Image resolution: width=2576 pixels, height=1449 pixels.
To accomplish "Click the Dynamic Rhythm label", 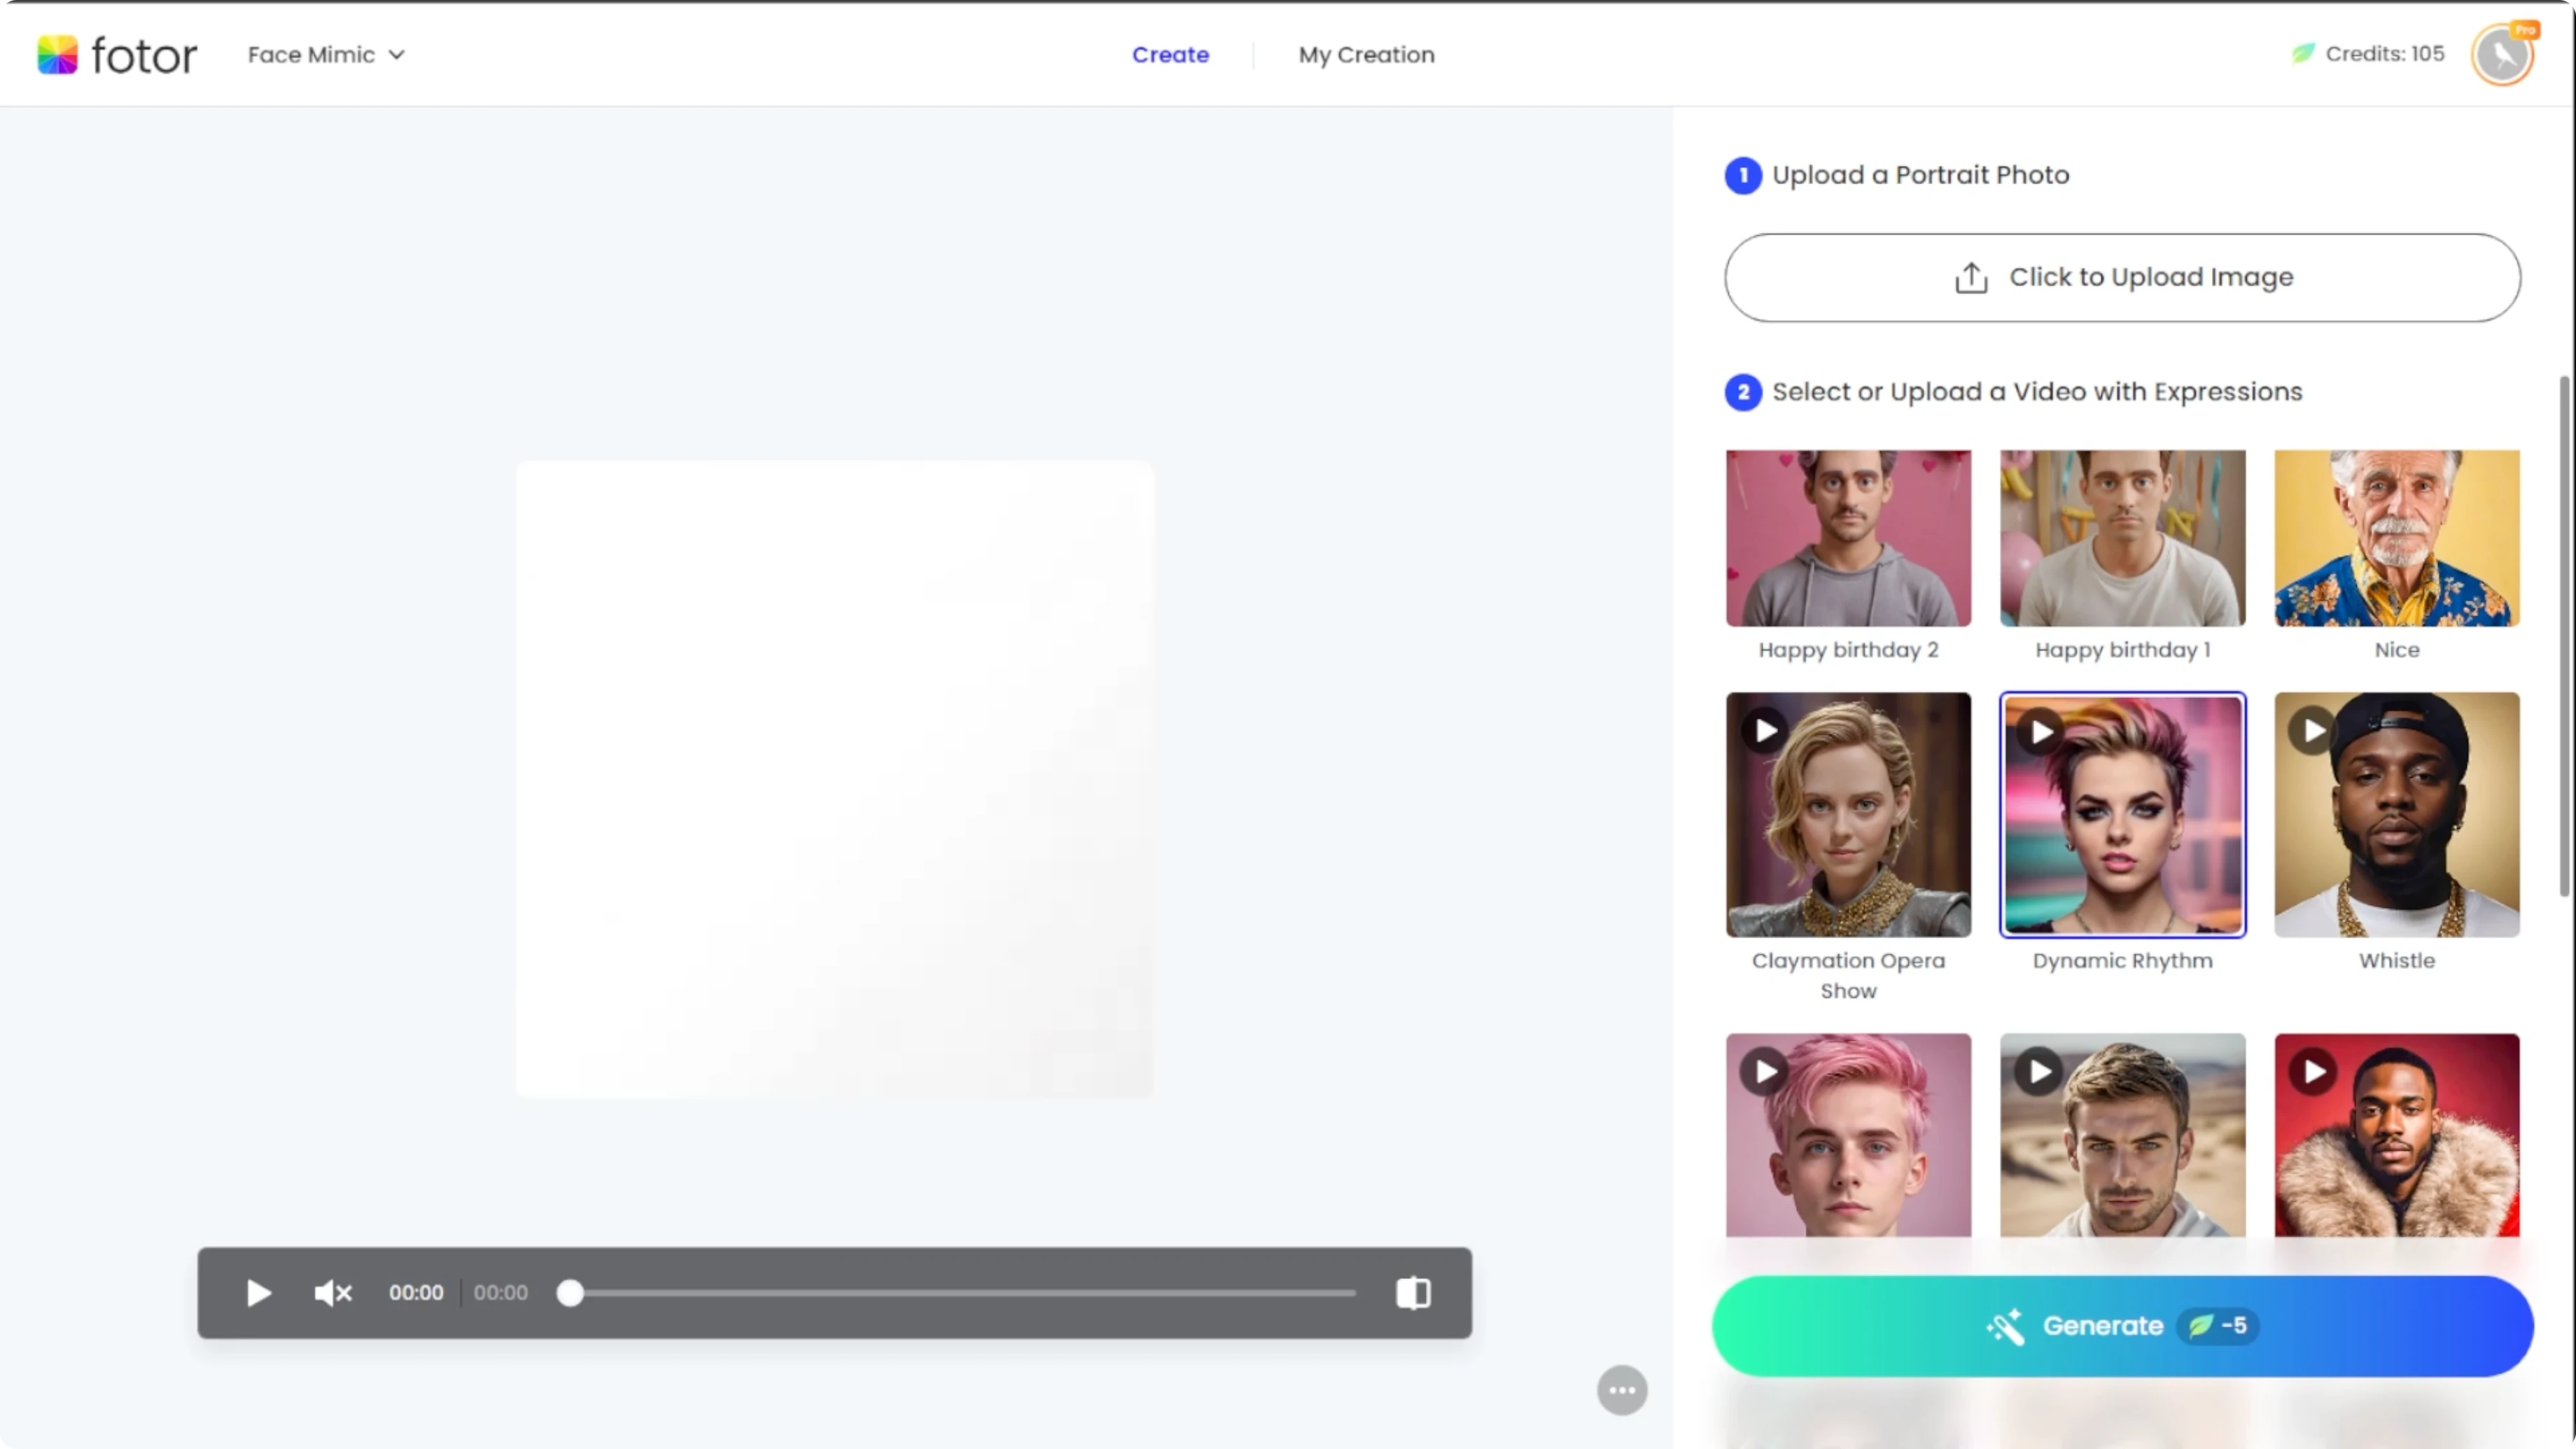I will pos(2122,961).
